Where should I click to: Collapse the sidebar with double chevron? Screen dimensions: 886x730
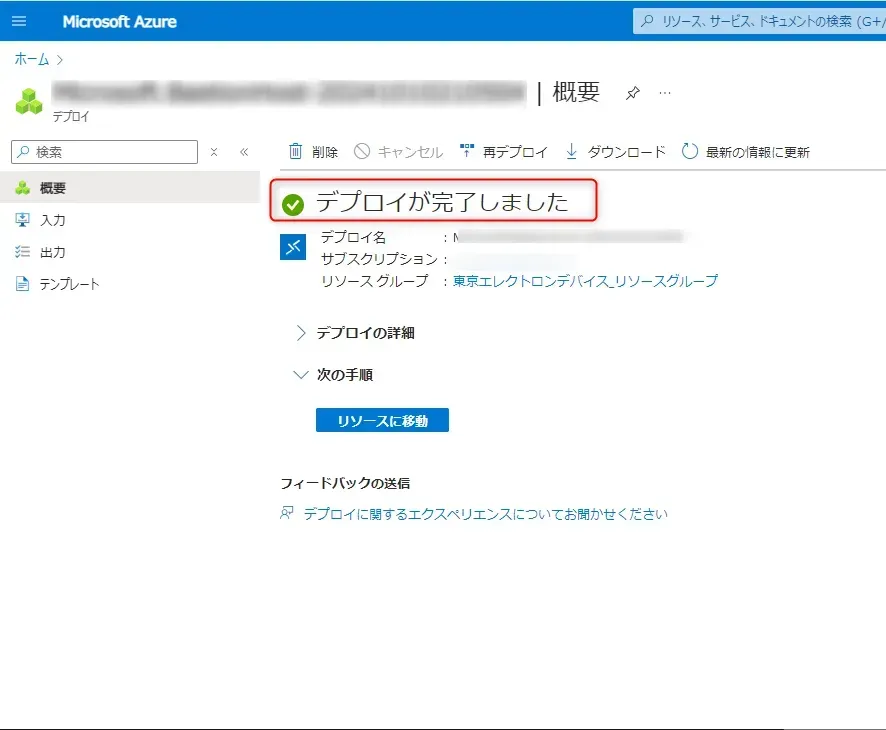(244, 152)
